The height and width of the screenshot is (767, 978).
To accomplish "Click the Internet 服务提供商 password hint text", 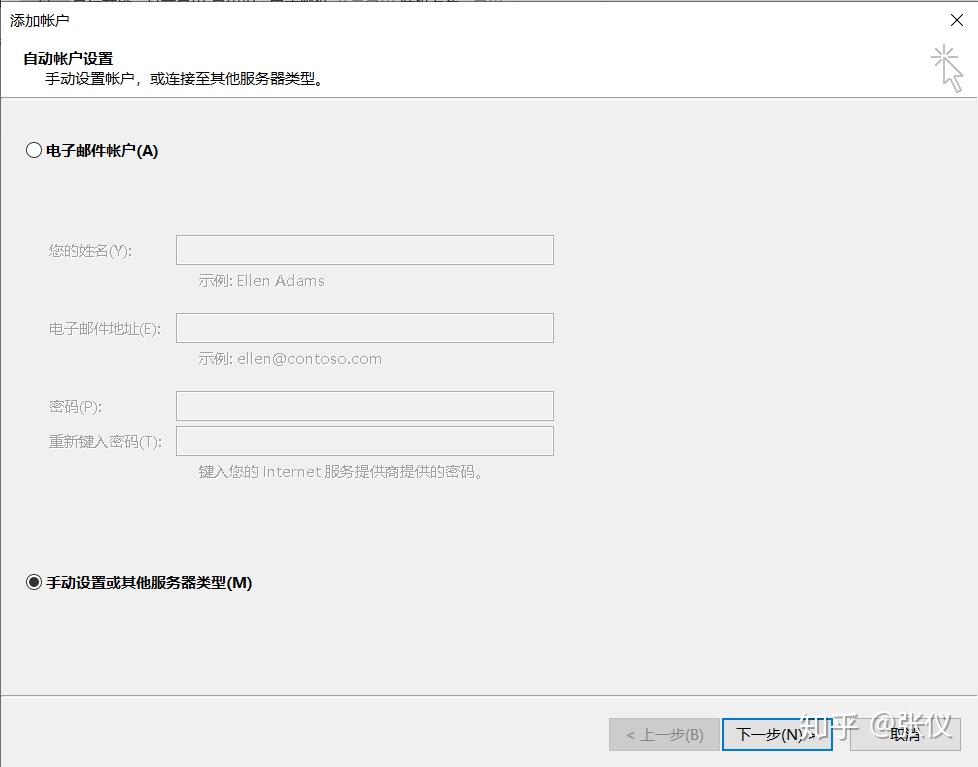I will tap(341, 471).
